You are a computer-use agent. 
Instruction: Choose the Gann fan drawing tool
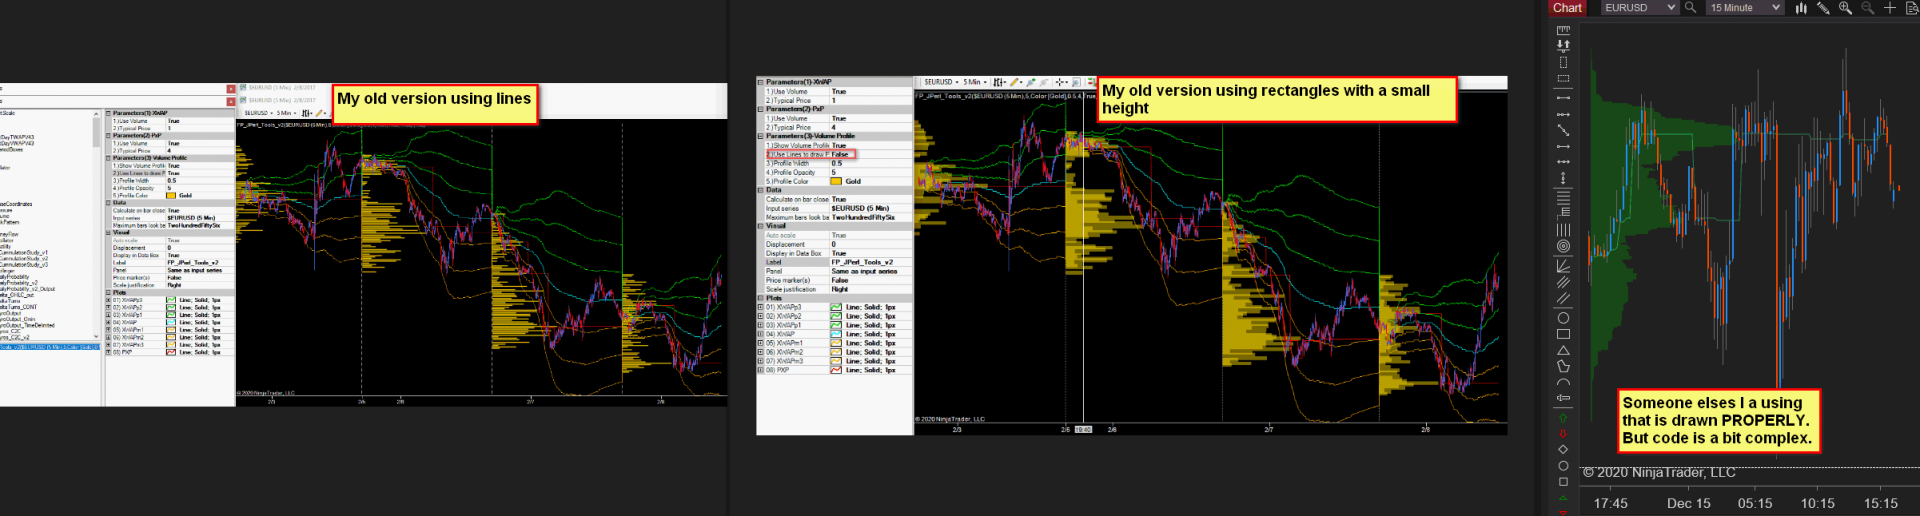tap(1563, 265)
